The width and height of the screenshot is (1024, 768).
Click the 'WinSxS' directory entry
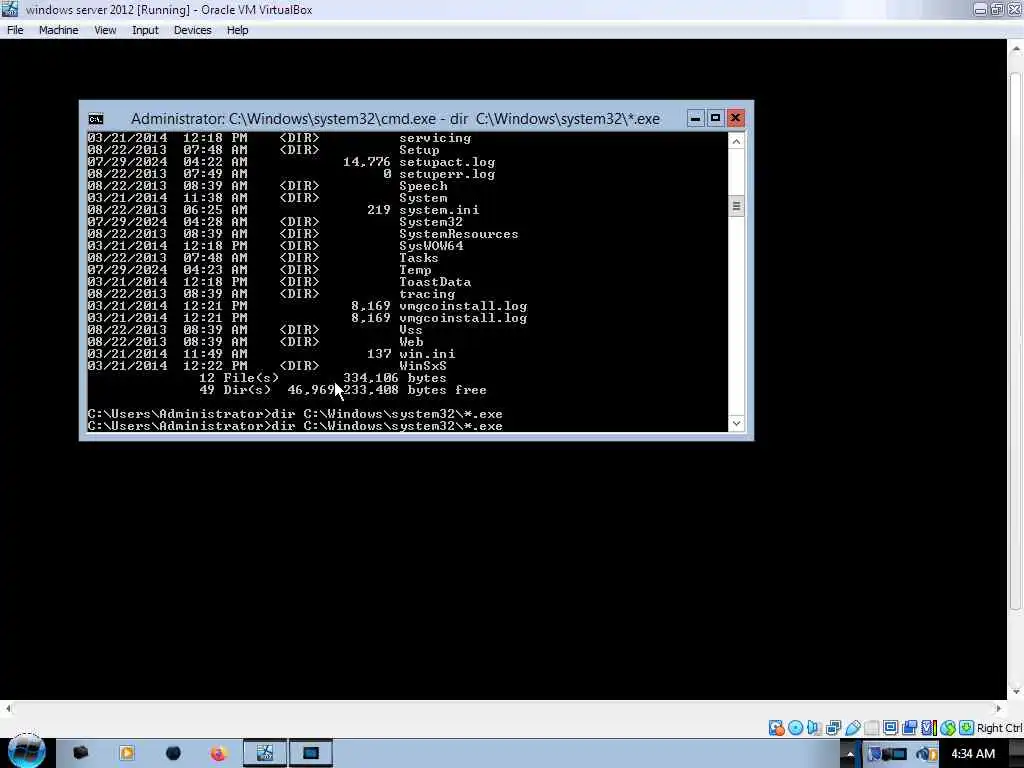[x=423, y=366]
